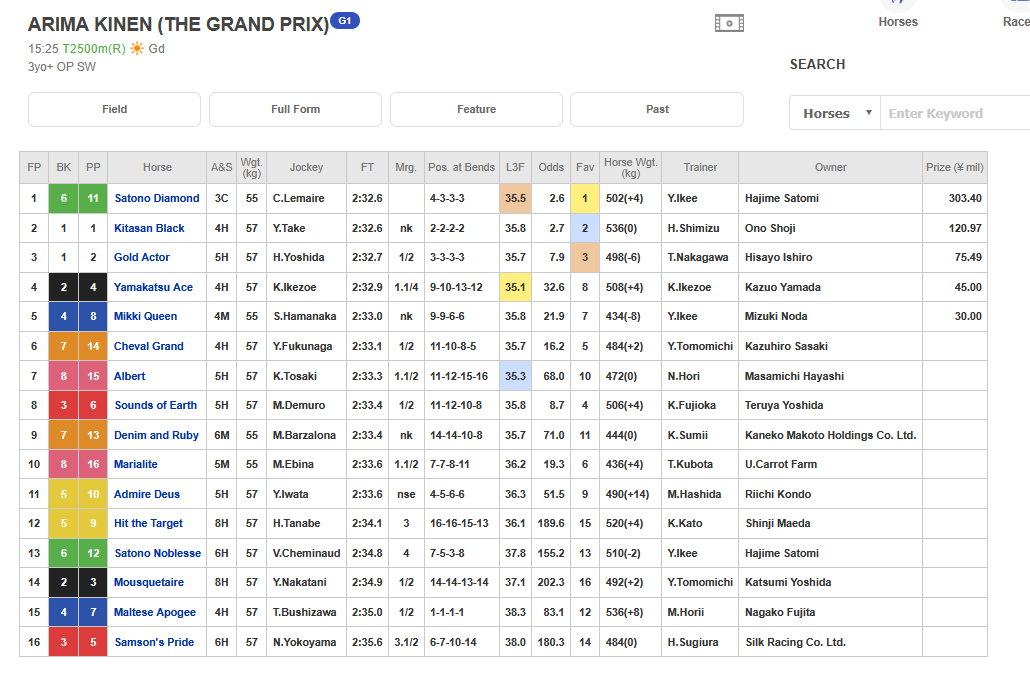1030x674 pixels.
Task: Click the L3F column header
Action: pyautogui.click(x=515, y=168)
